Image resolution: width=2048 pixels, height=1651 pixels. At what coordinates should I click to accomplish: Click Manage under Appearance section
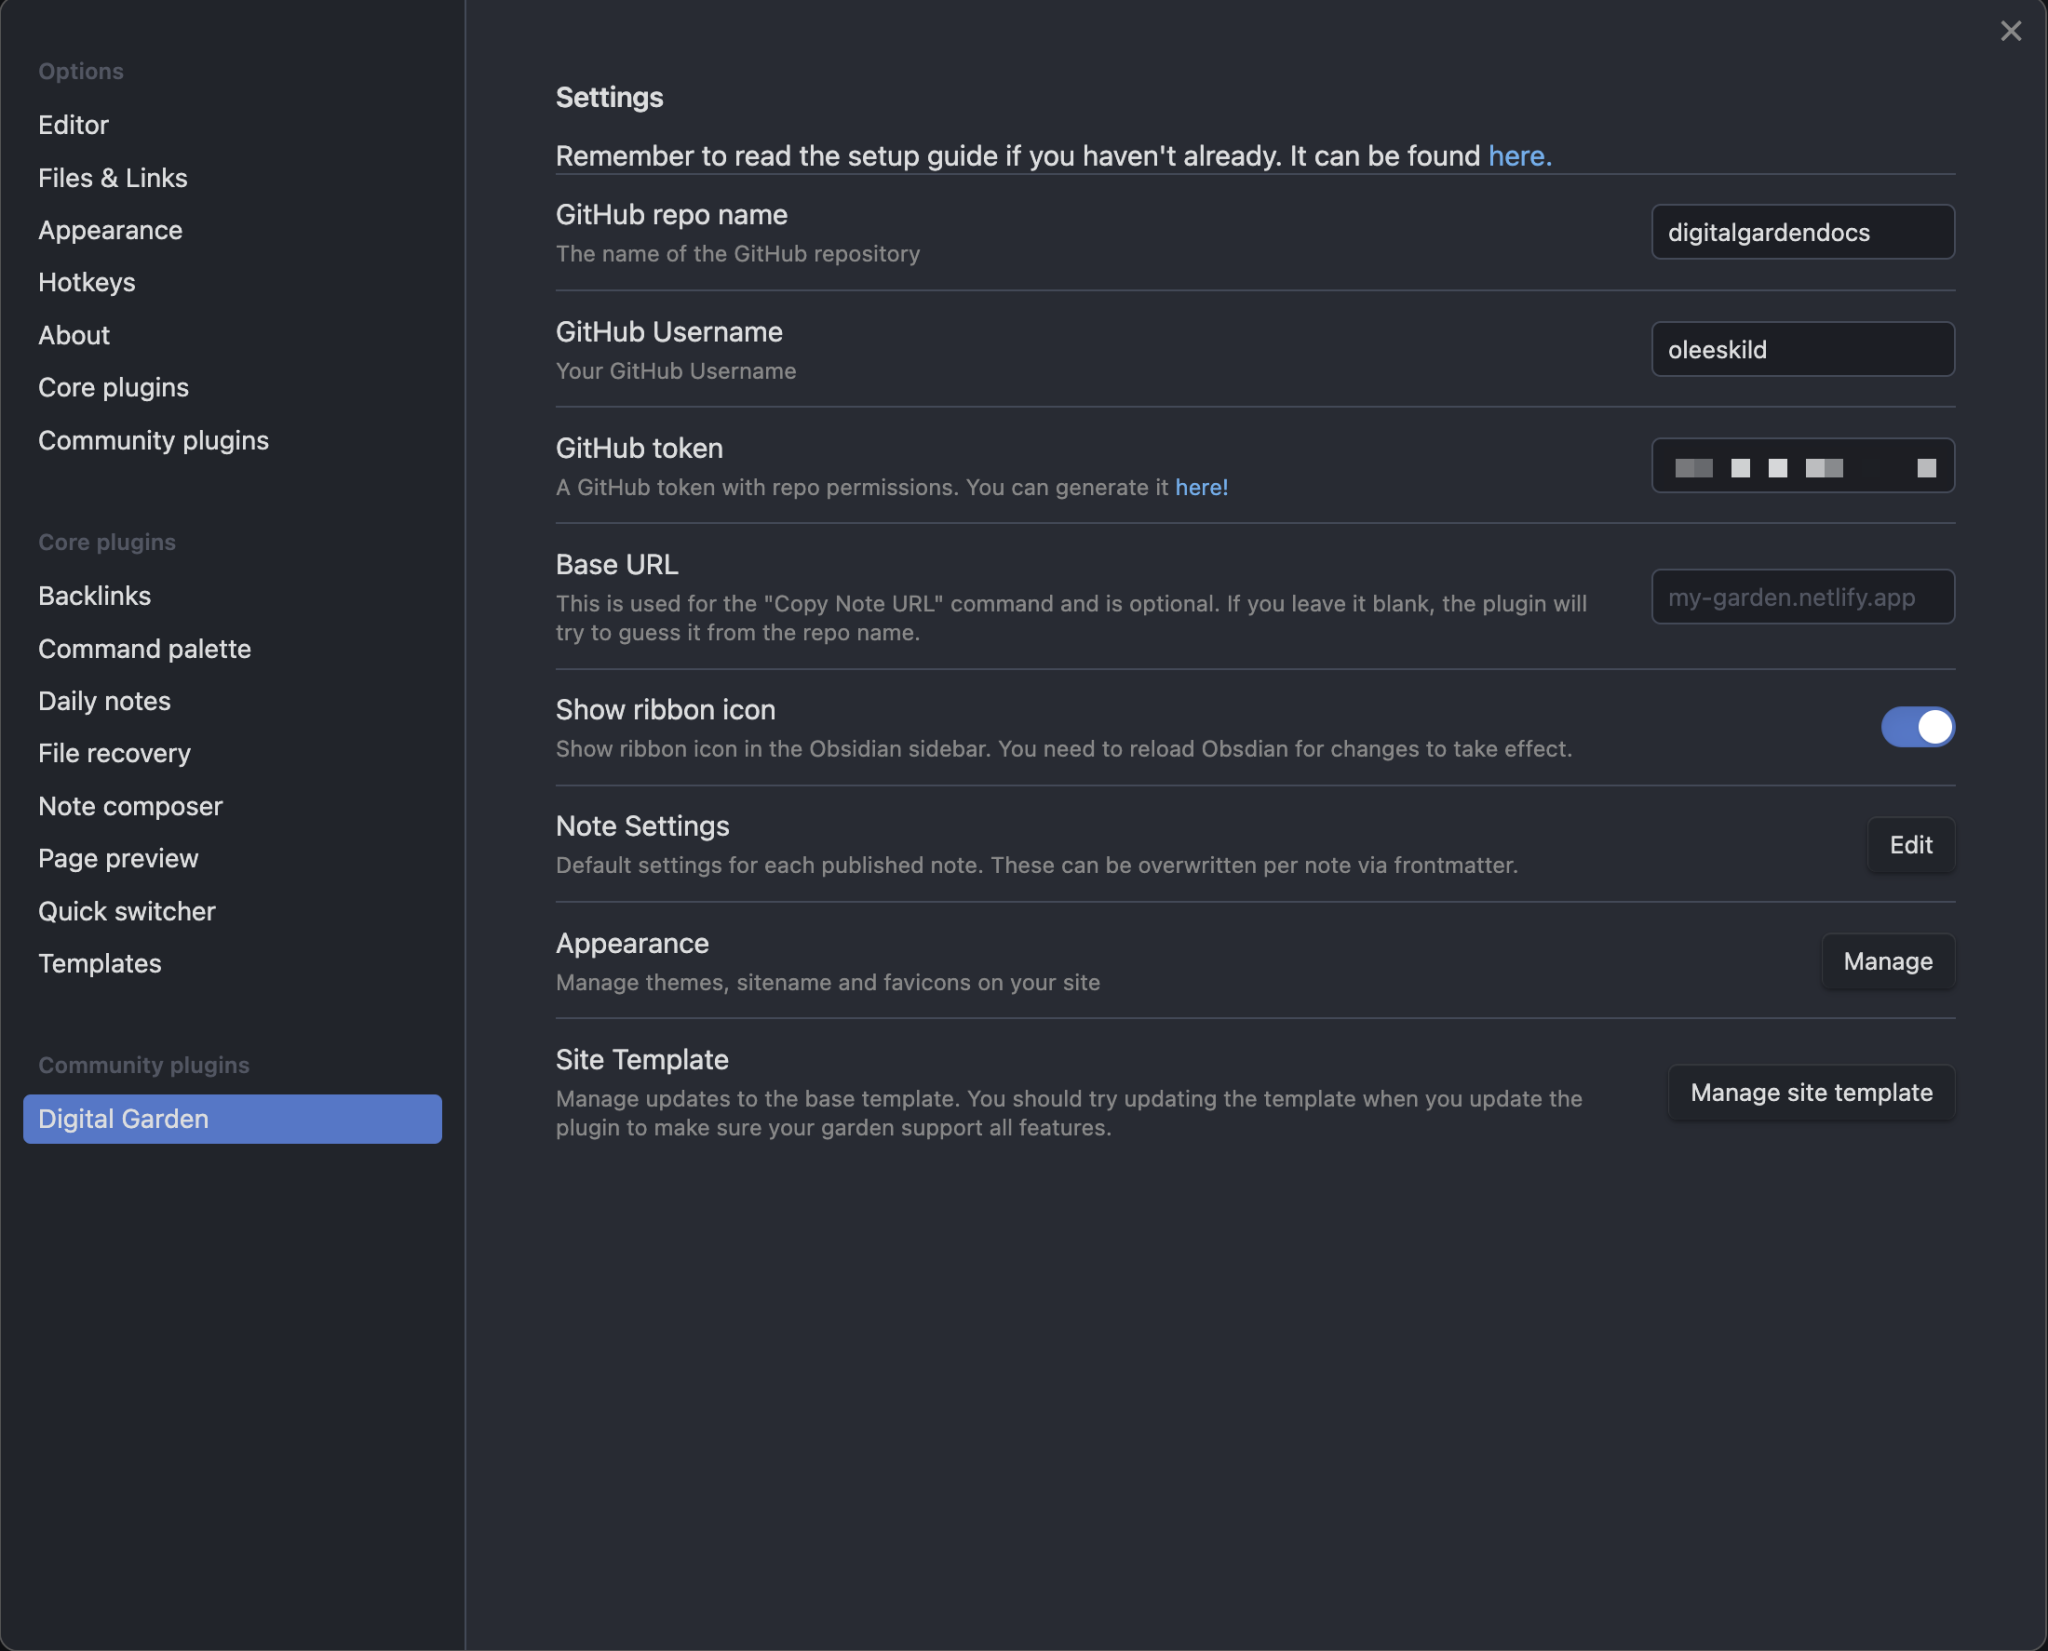click(x=1887, y=961)
